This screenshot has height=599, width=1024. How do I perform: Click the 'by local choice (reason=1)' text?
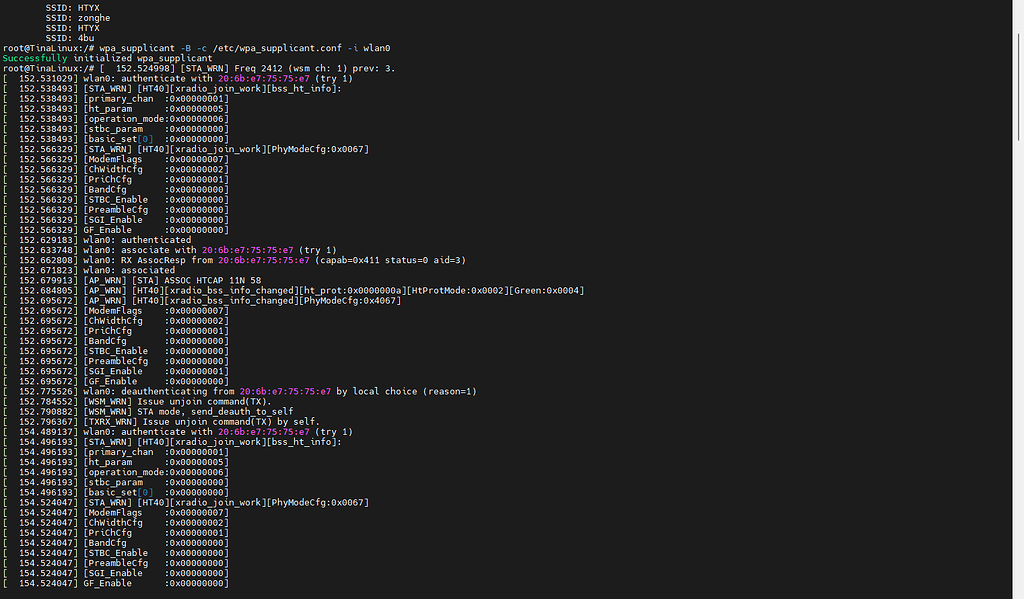click(x=407, y=391)
